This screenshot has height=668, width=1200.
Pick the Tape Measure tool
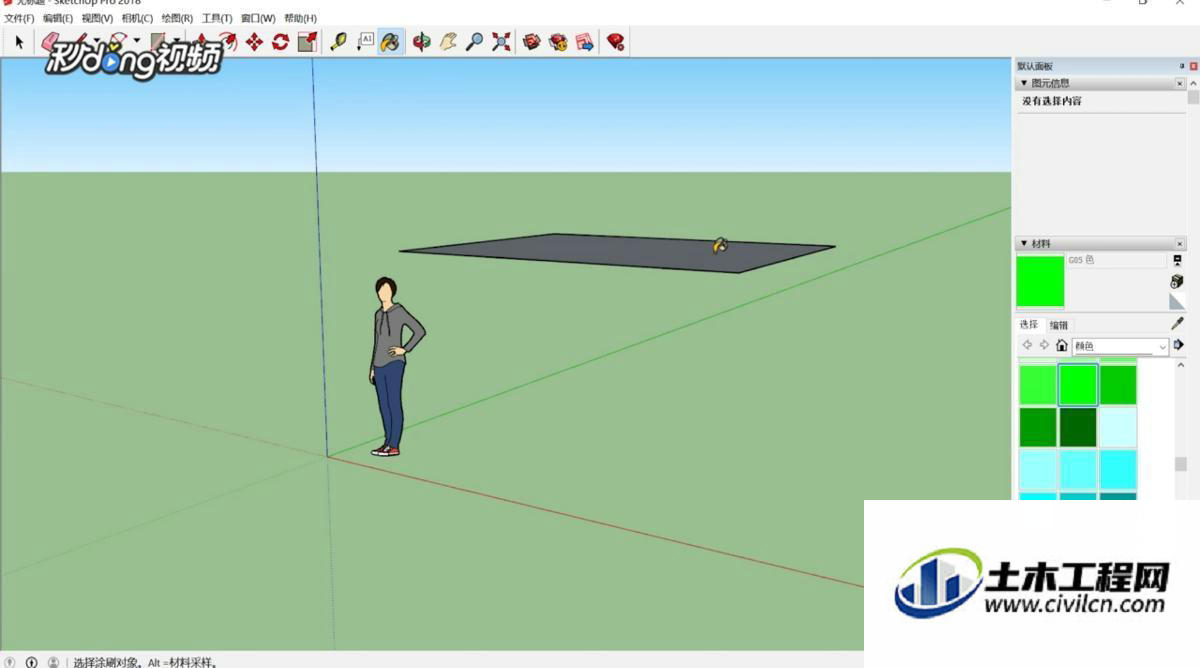pos(339,42)
